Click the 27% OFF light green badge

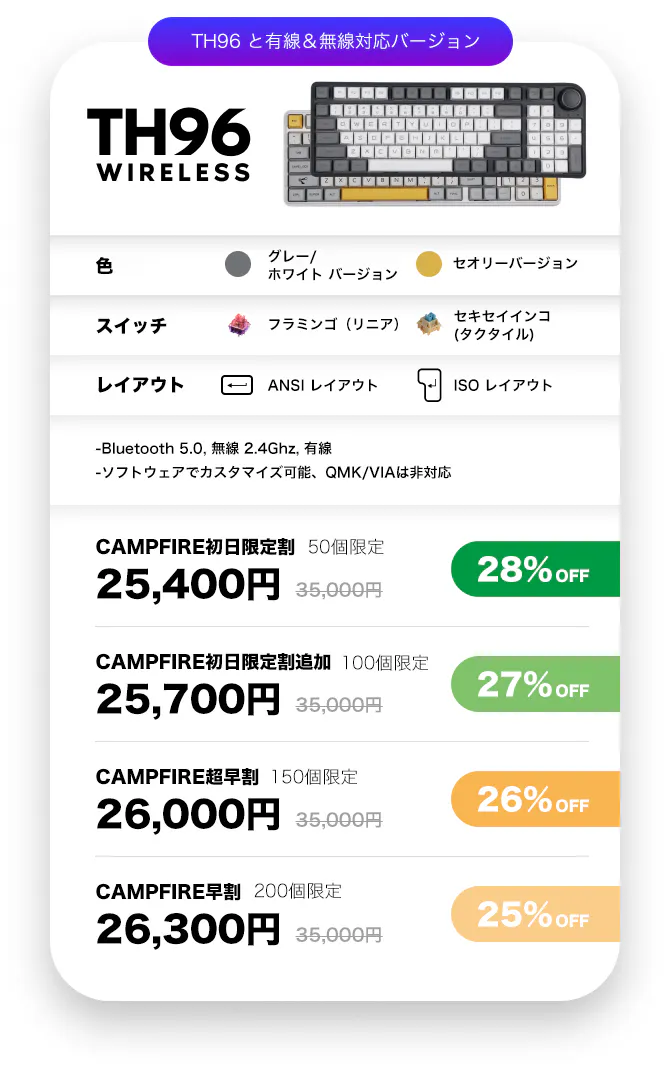535,684
